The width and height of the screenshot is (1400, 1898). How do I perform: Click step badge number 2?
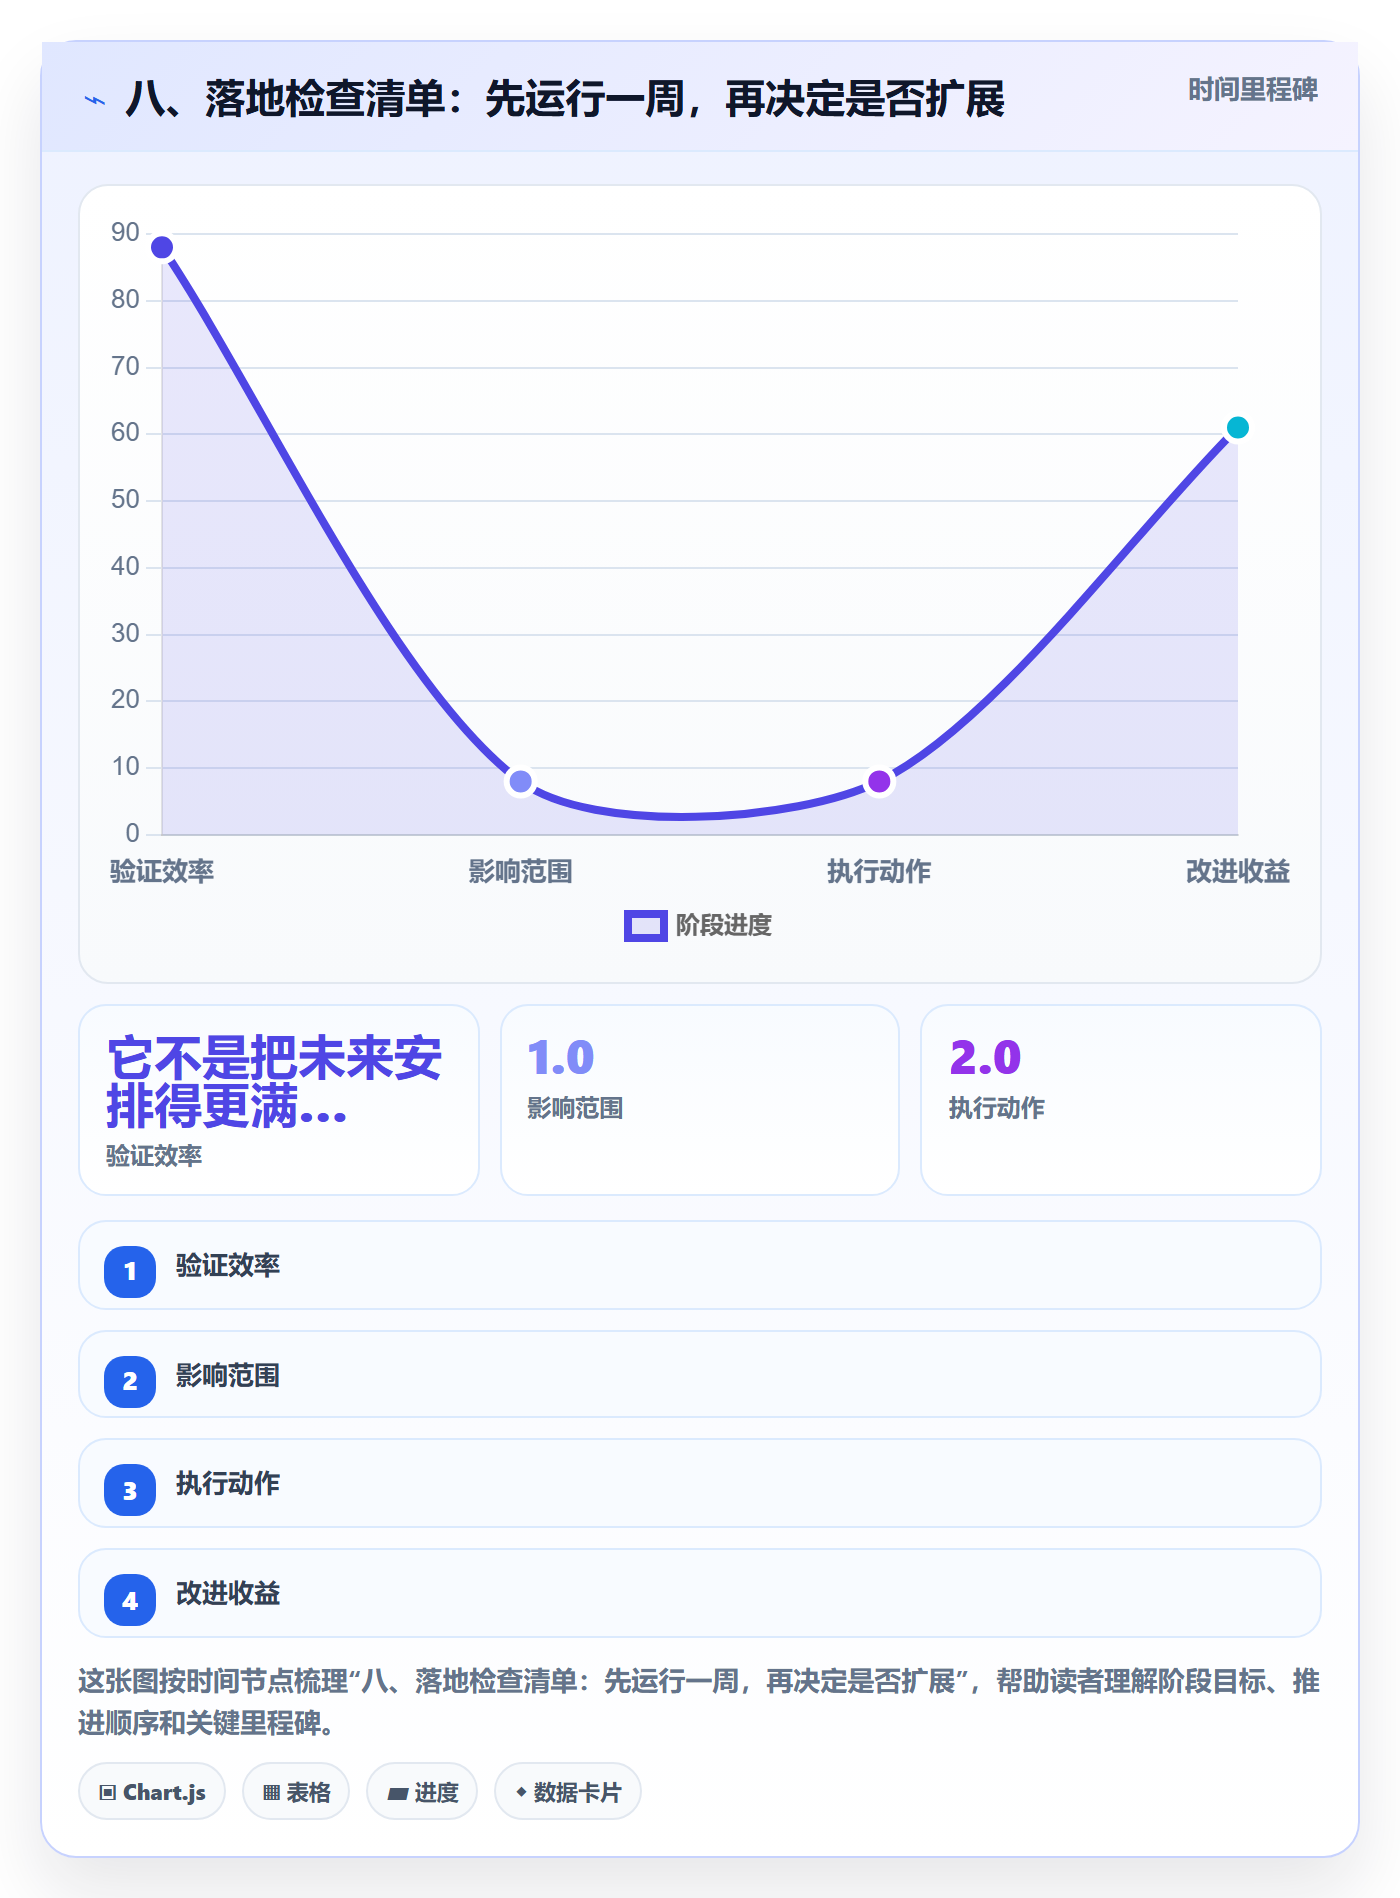click(x=130, y=1382)
